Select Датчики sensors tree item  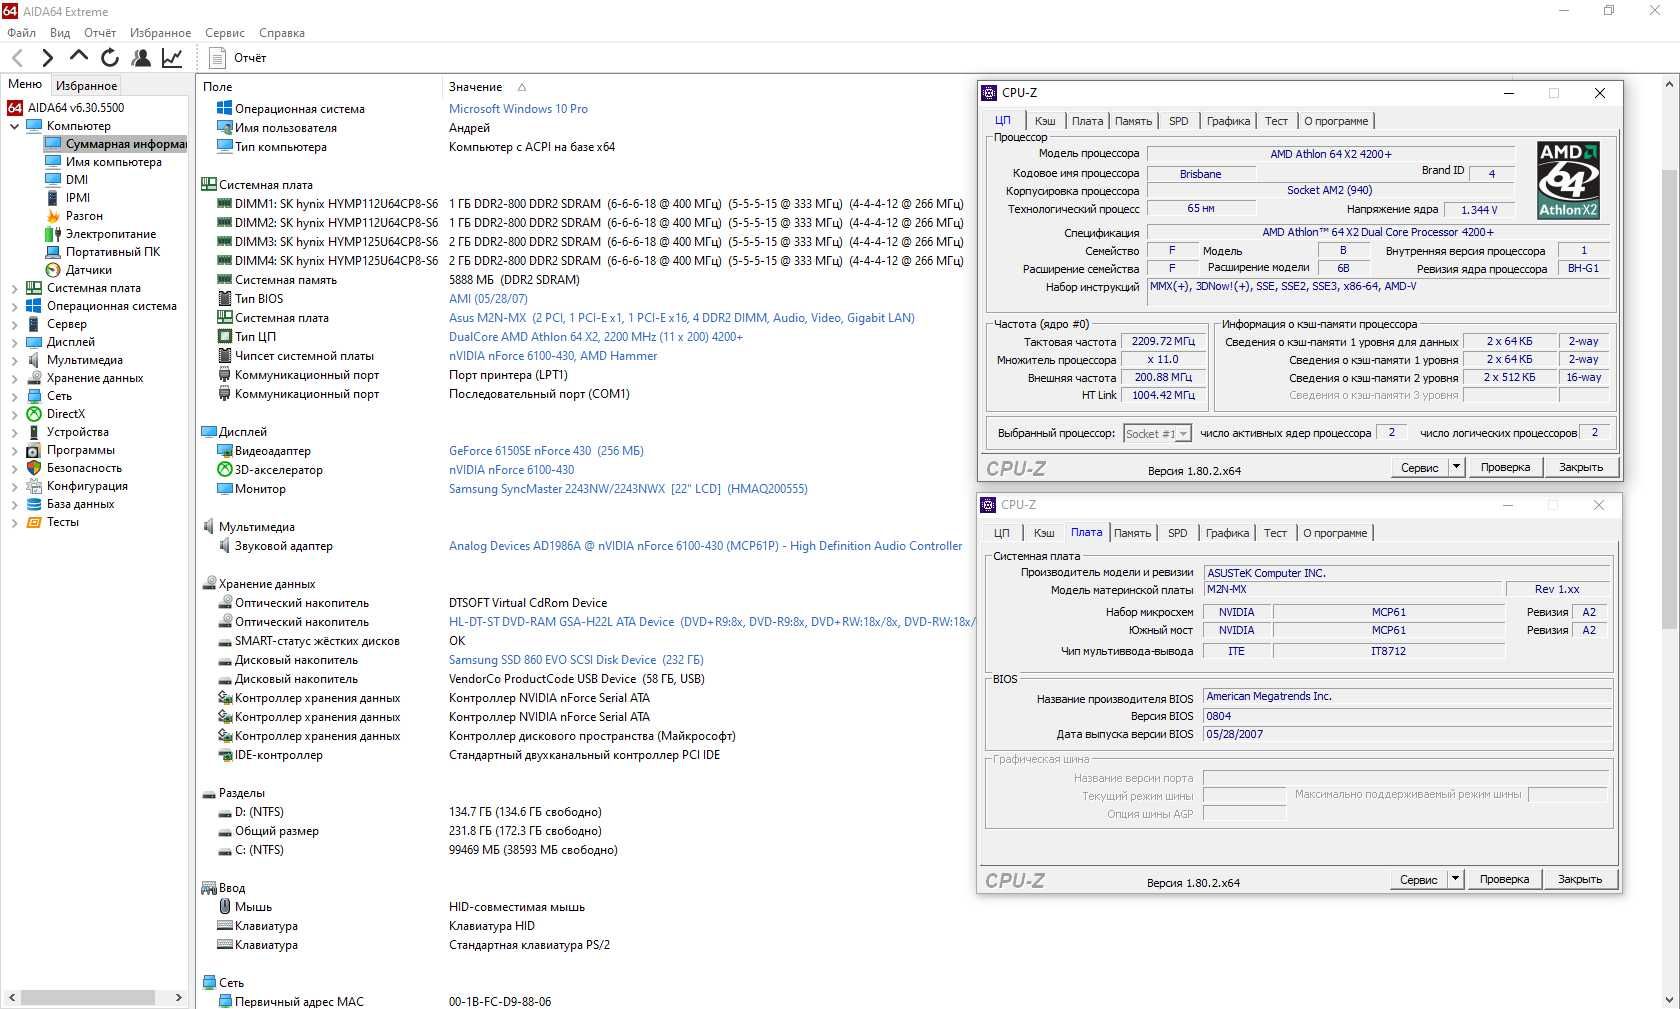coord(89,270)
